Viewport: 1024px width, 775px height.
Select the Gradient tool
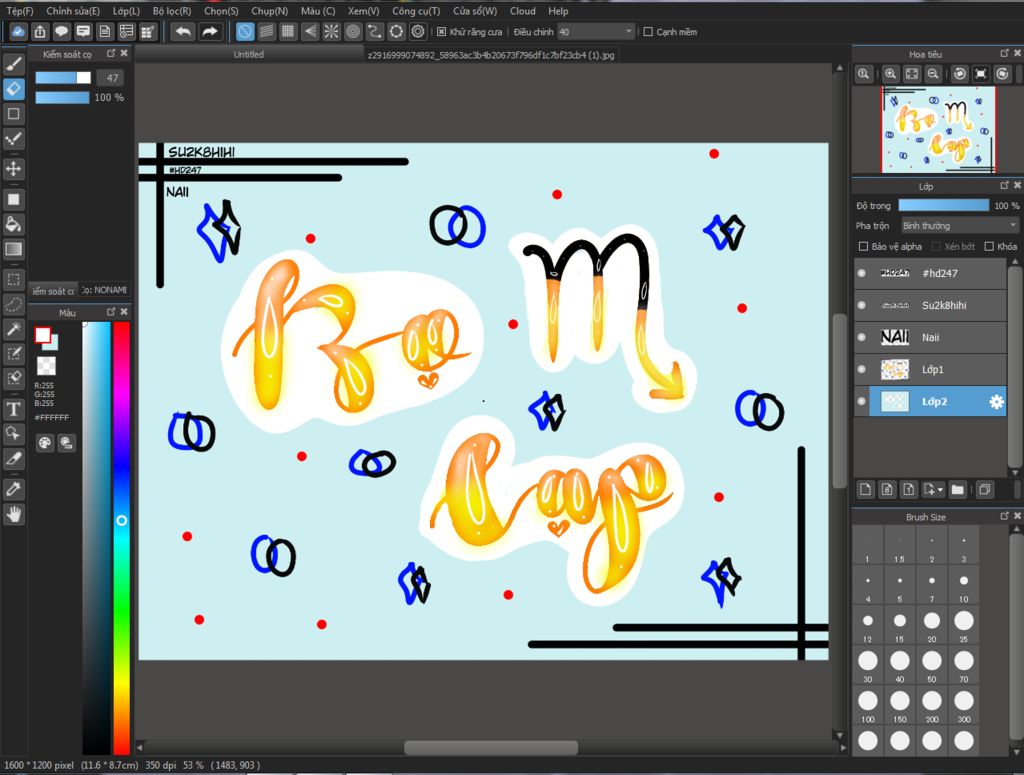pos(14,249)
